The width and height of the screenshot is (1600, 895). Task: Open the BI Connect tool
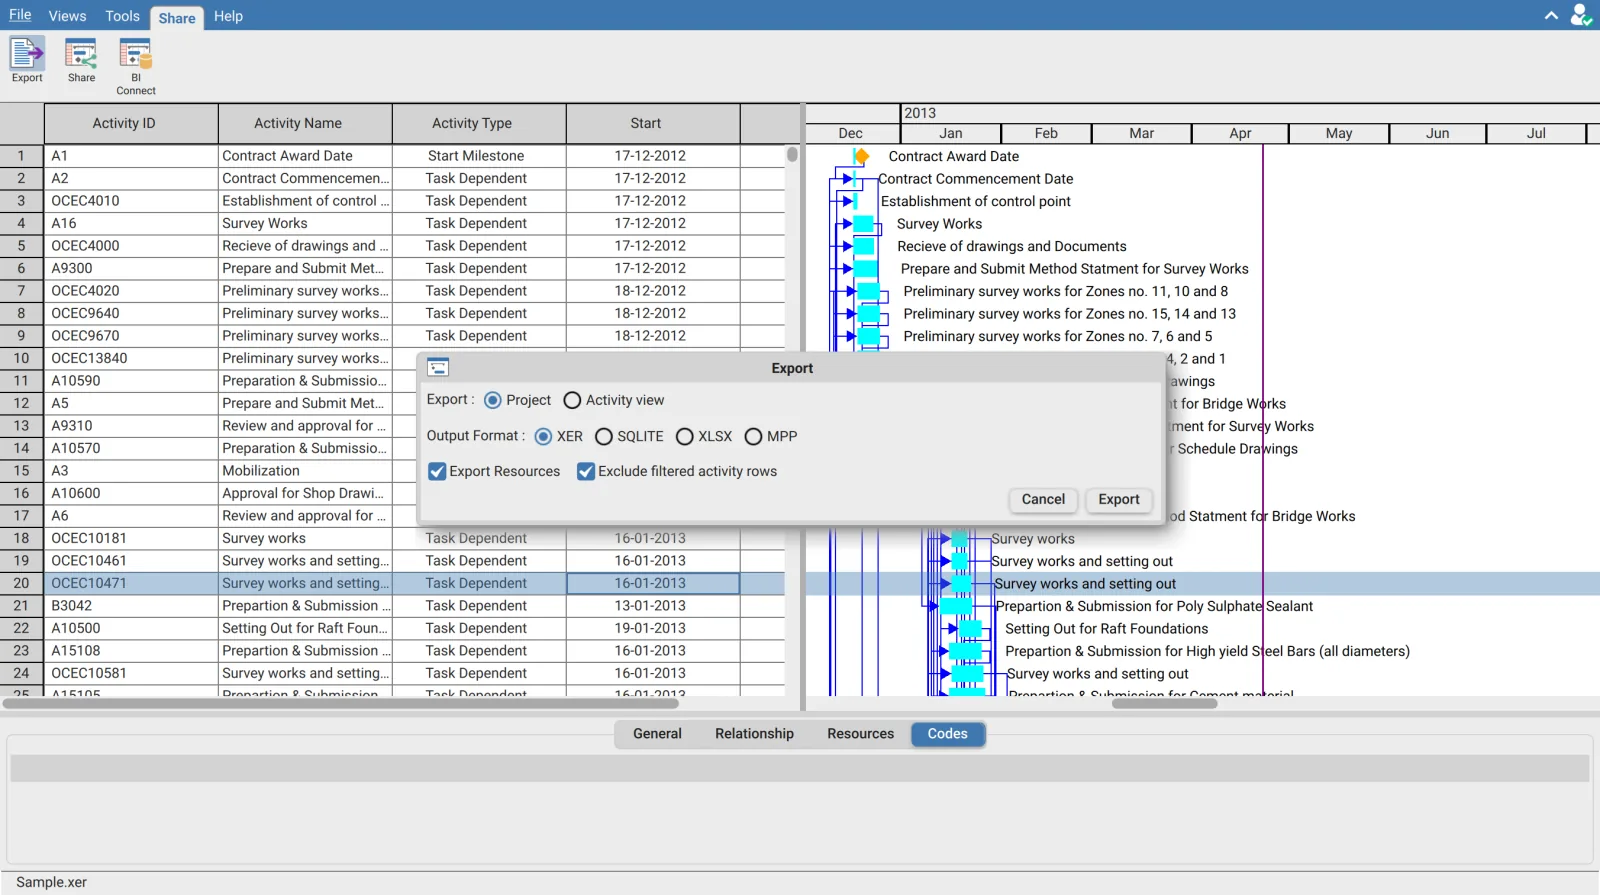135,66
